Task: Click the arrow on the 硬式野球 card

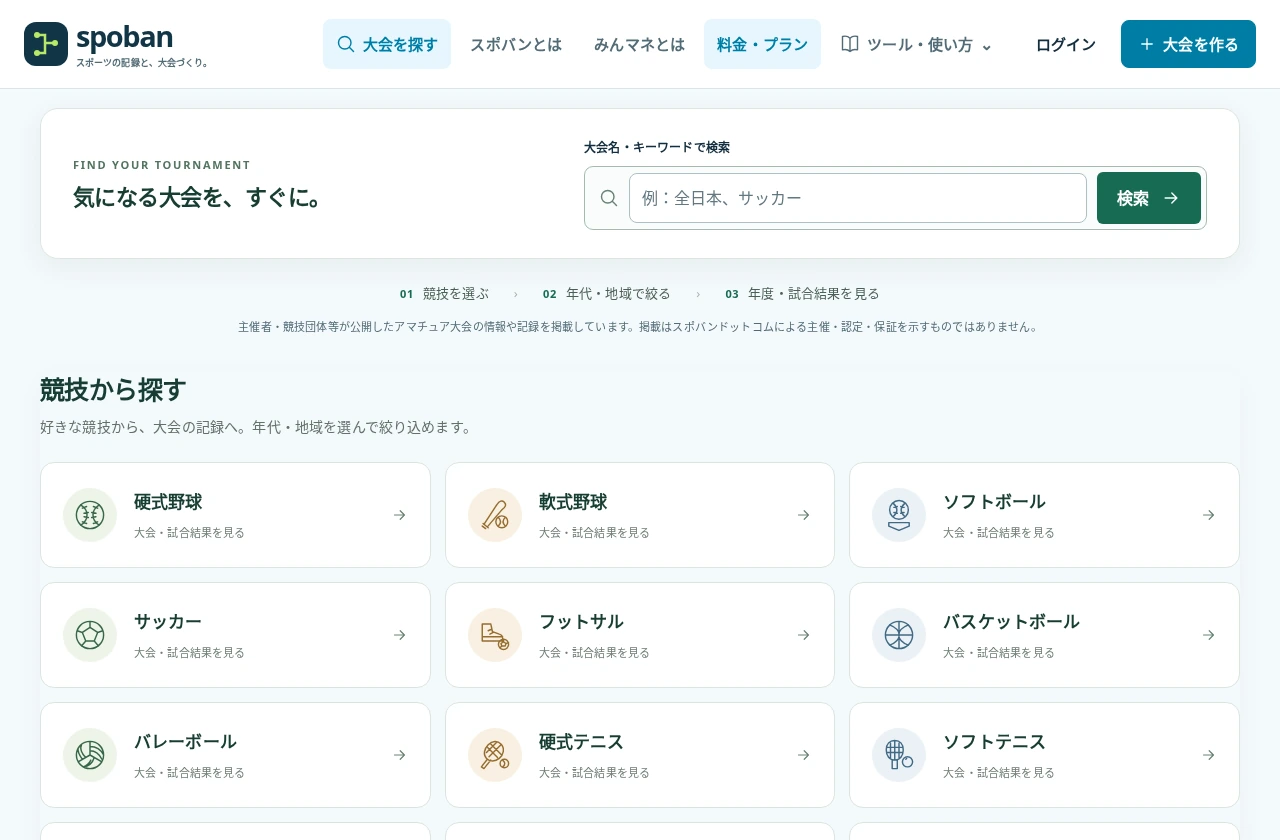Action: click(x=399, y=515)
